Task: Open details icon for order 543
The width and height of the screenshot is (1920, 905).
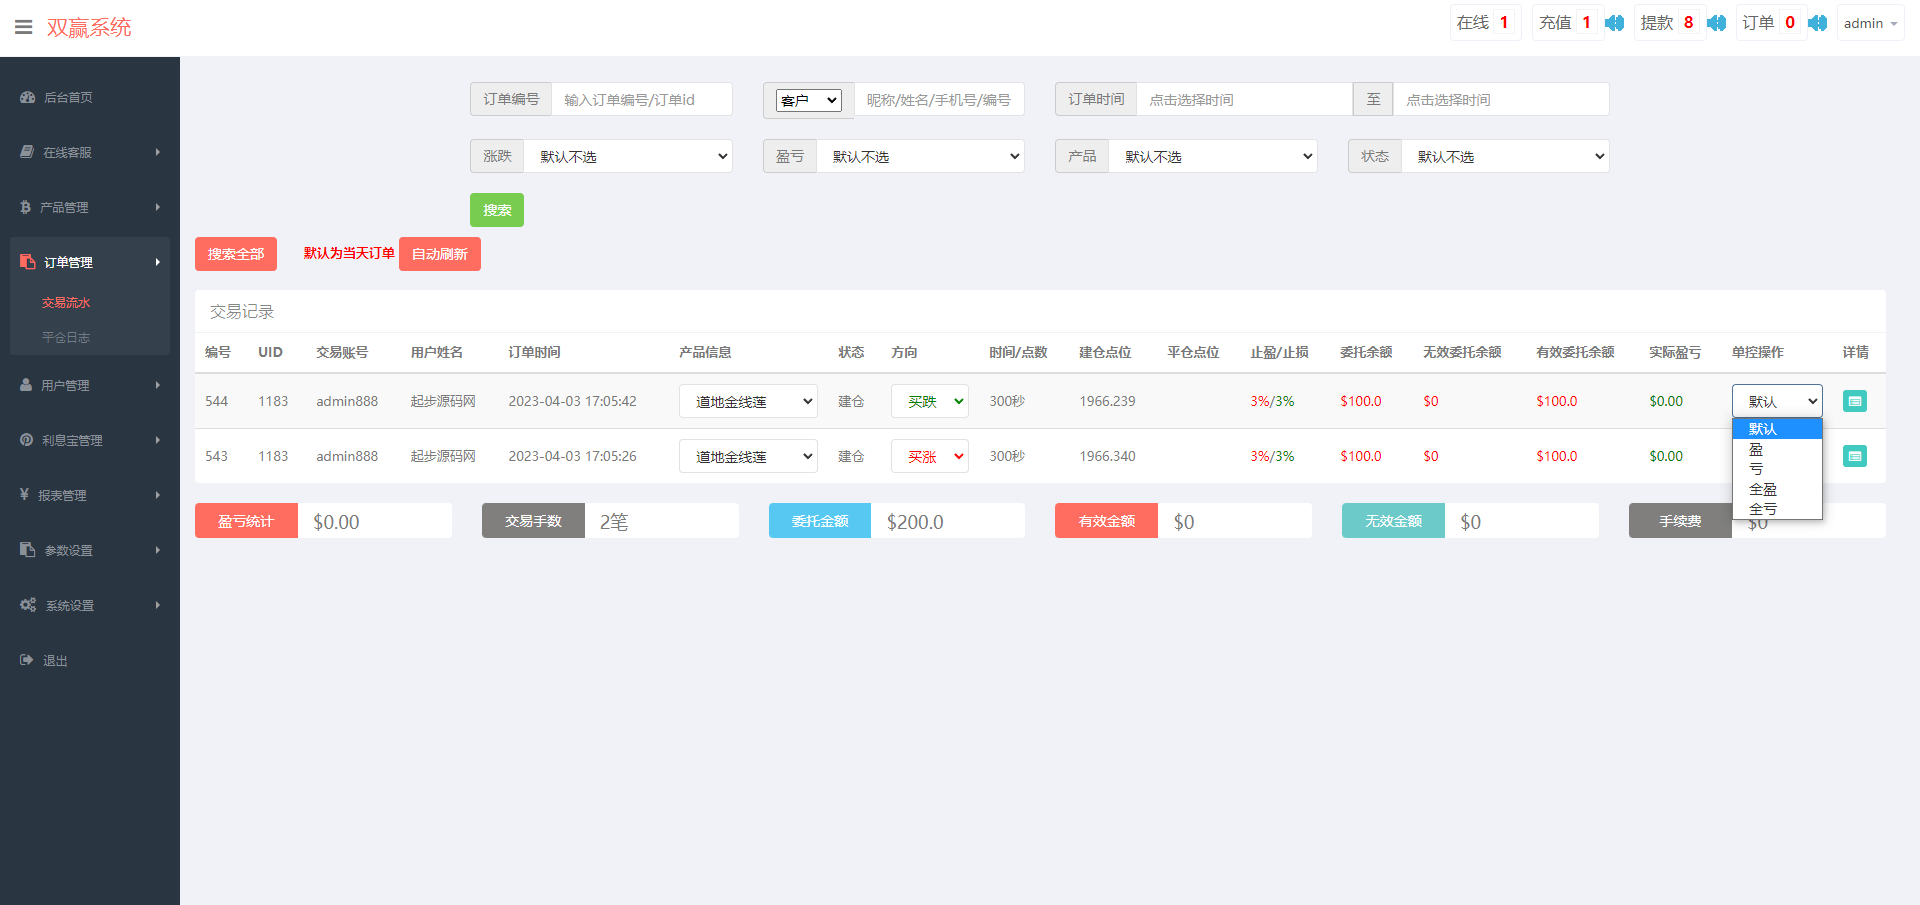Action: (x=1854, y=456)
